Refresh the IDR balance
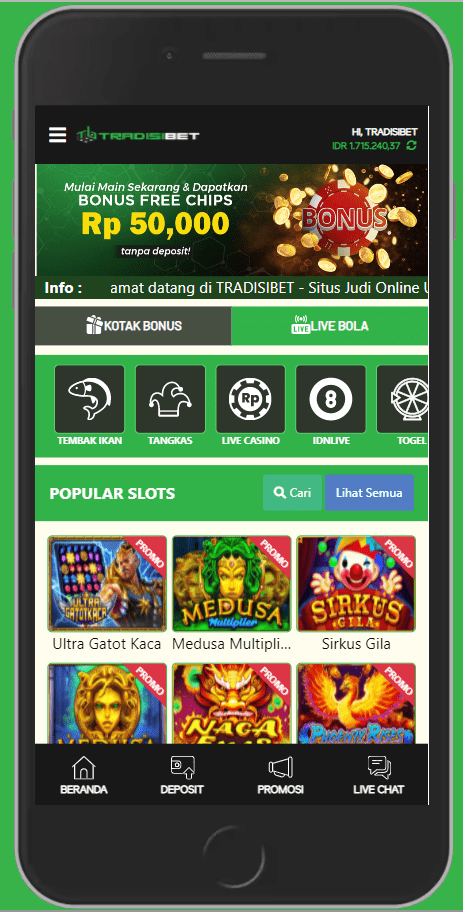This screenshot has height=912, width=463. point(412,145)
